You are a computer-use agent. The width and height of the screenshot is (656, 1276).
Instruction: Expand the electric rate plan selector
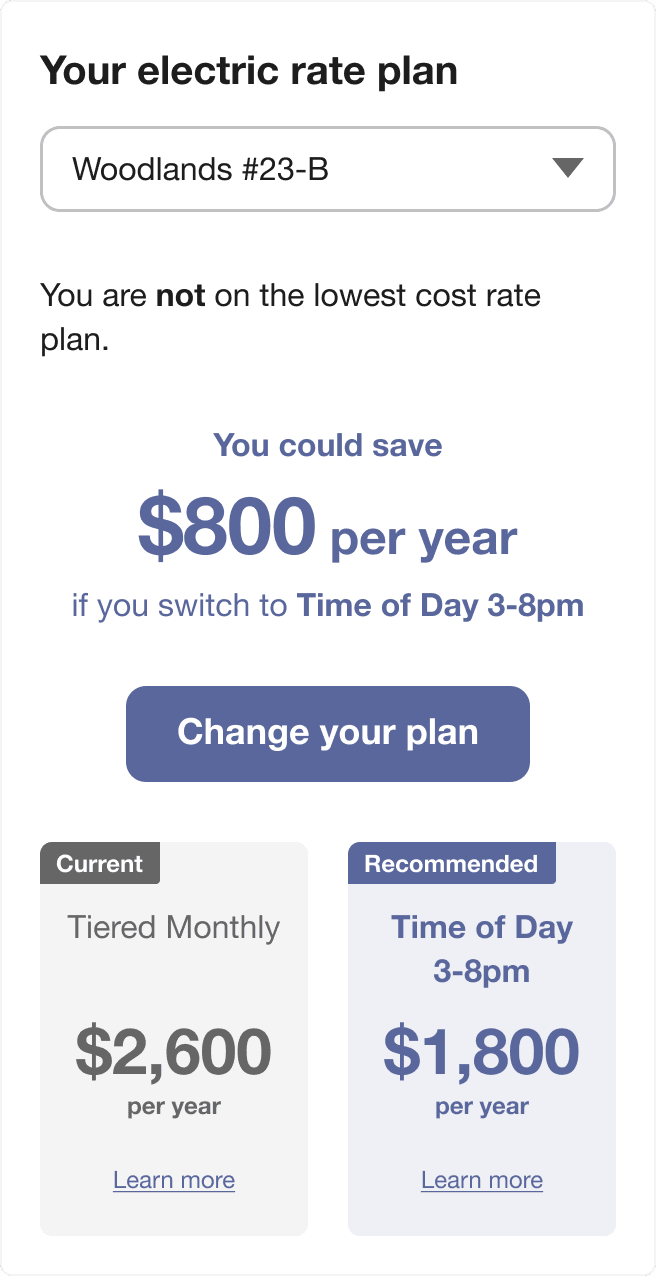327,169
